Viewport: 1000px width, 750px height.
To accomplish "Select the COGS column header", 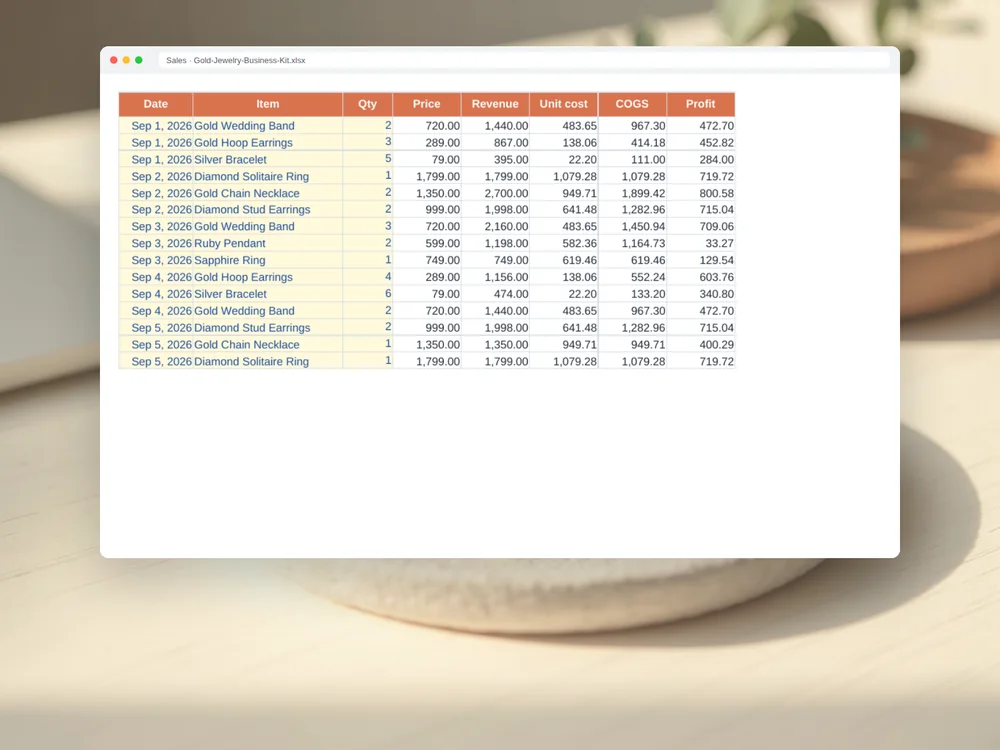I will [x=632, y=104].
